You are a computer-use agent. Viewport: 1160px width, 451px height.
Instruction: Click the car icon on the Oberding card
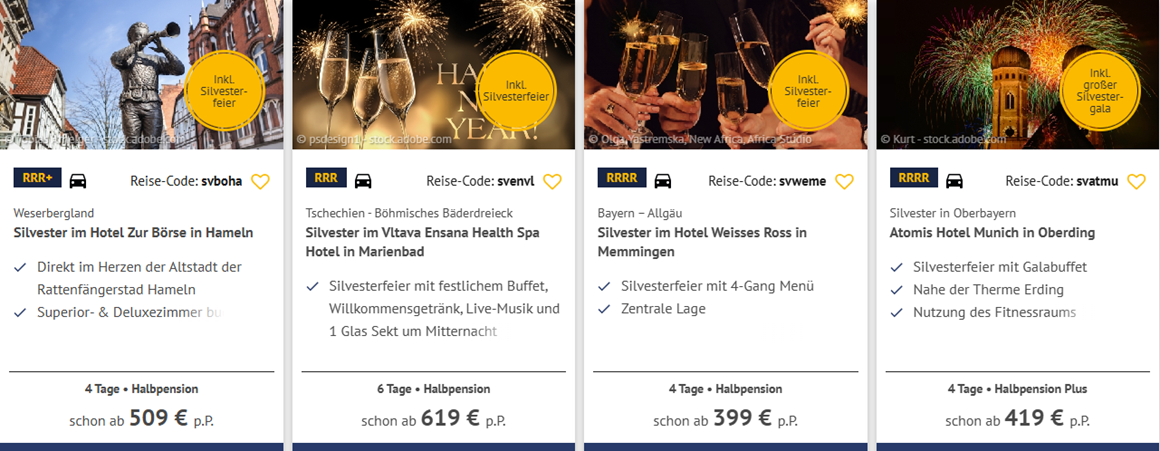click(954, 180)
